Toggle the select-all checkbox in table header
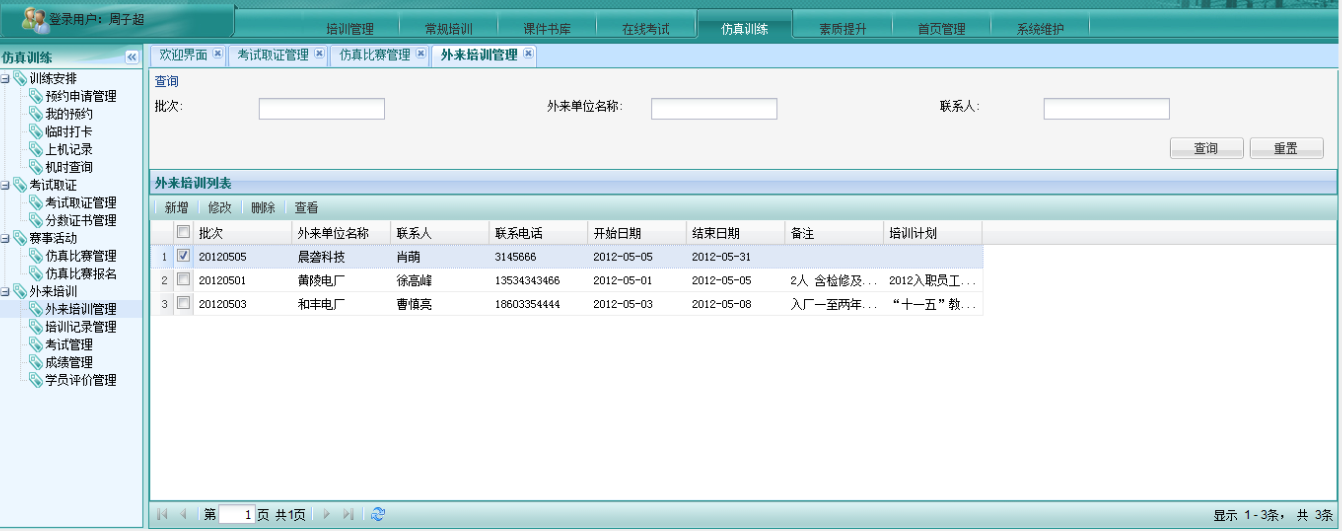The width and height of the screenshot is (1342, 531). [183, 232]
